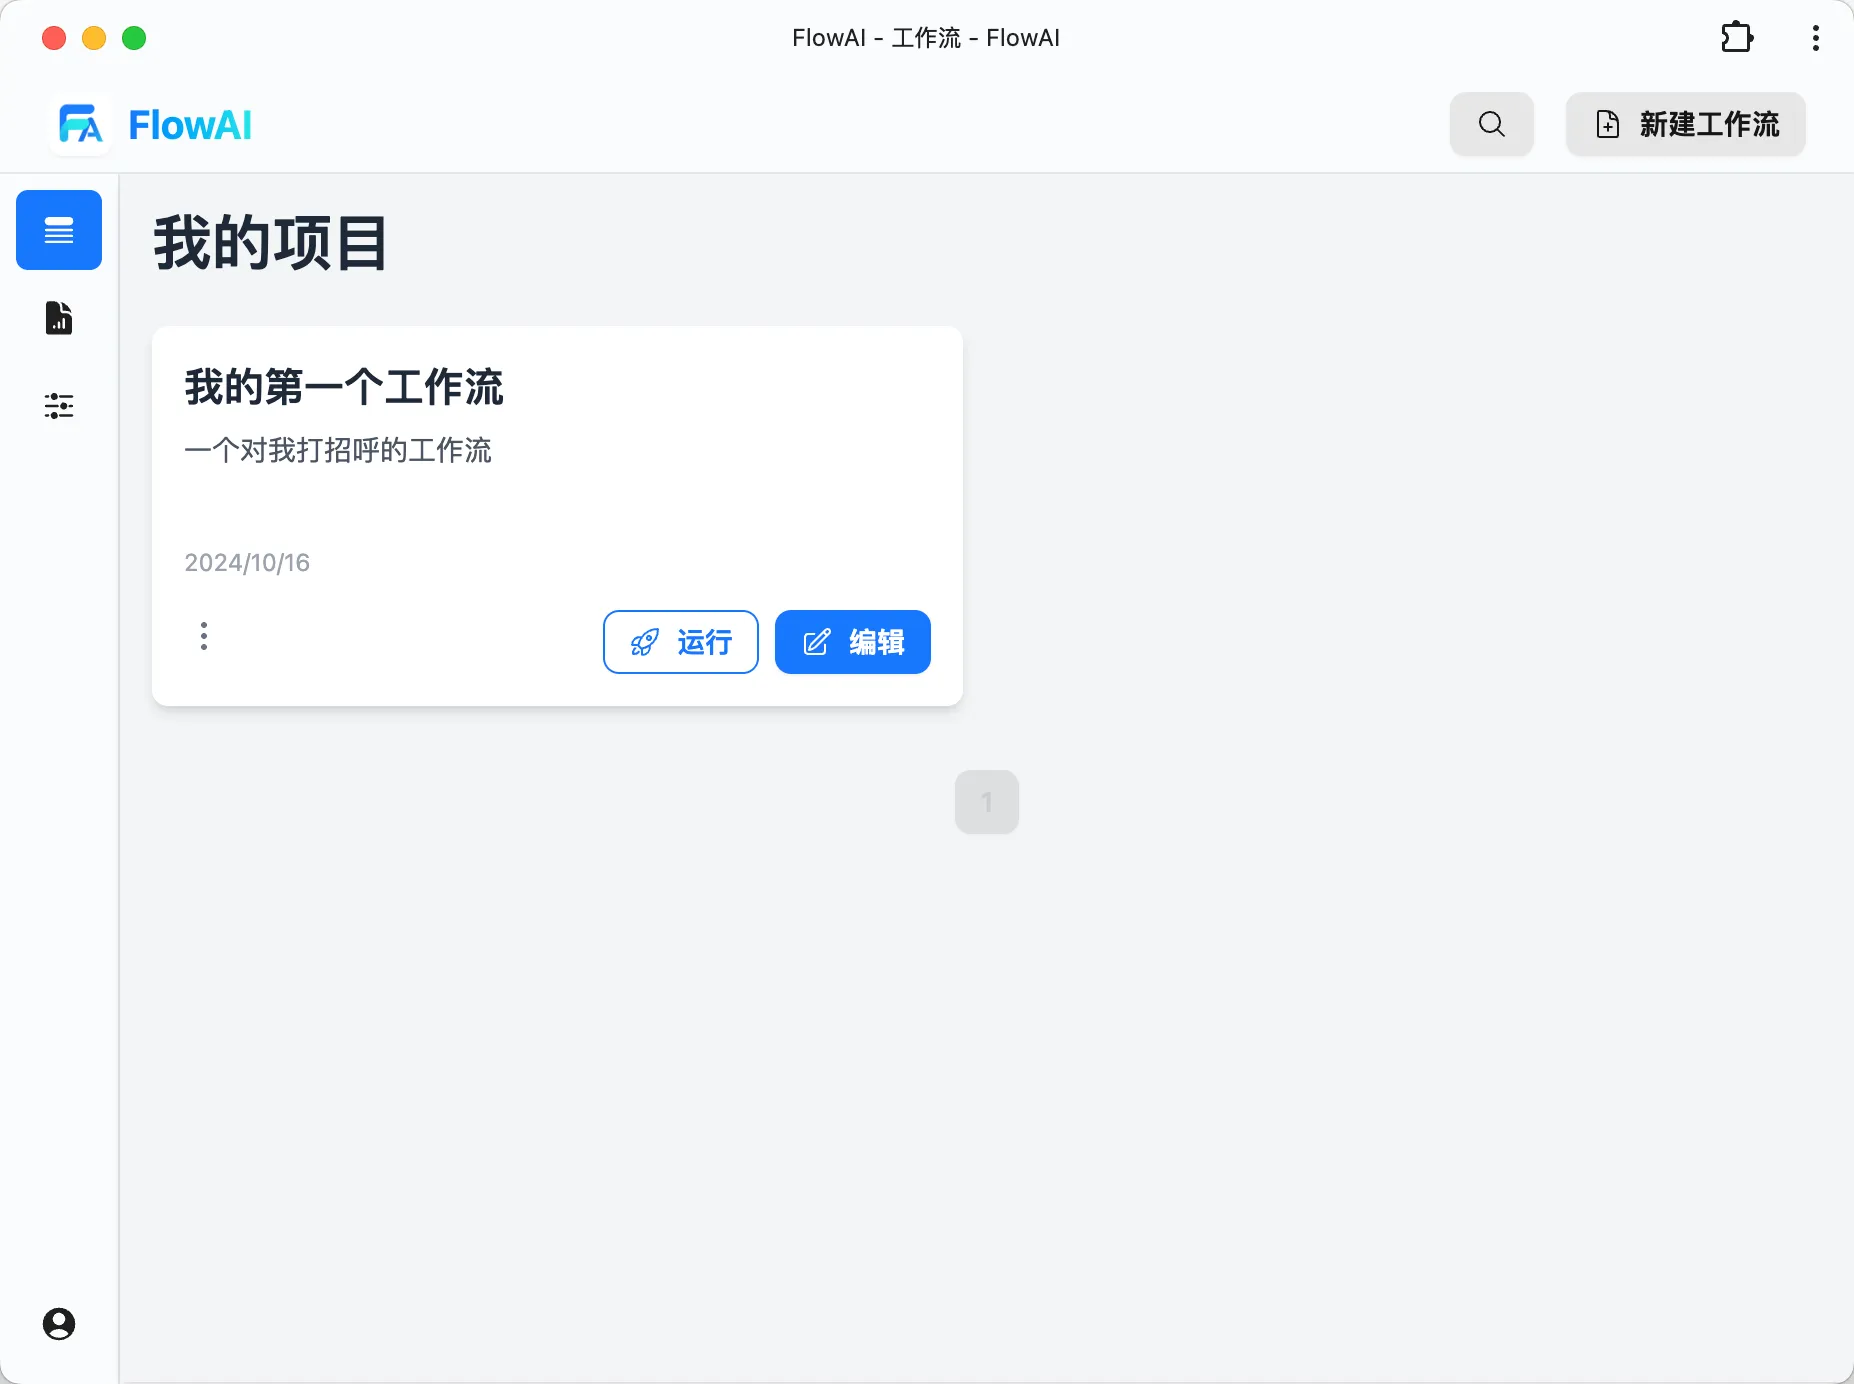Close the window with the red button
Viewport: 1854px width, 1384px height.
click(x=54, y=38)
